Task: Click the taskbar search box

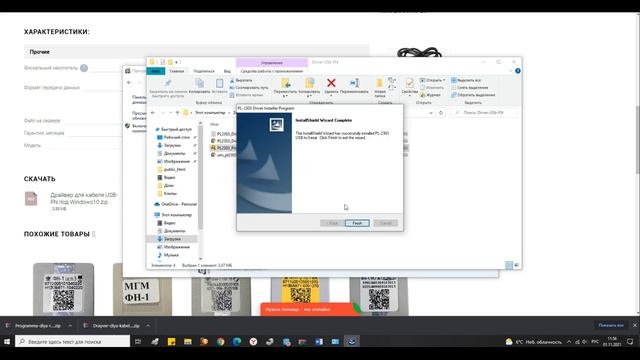Action: coord(73,341)
